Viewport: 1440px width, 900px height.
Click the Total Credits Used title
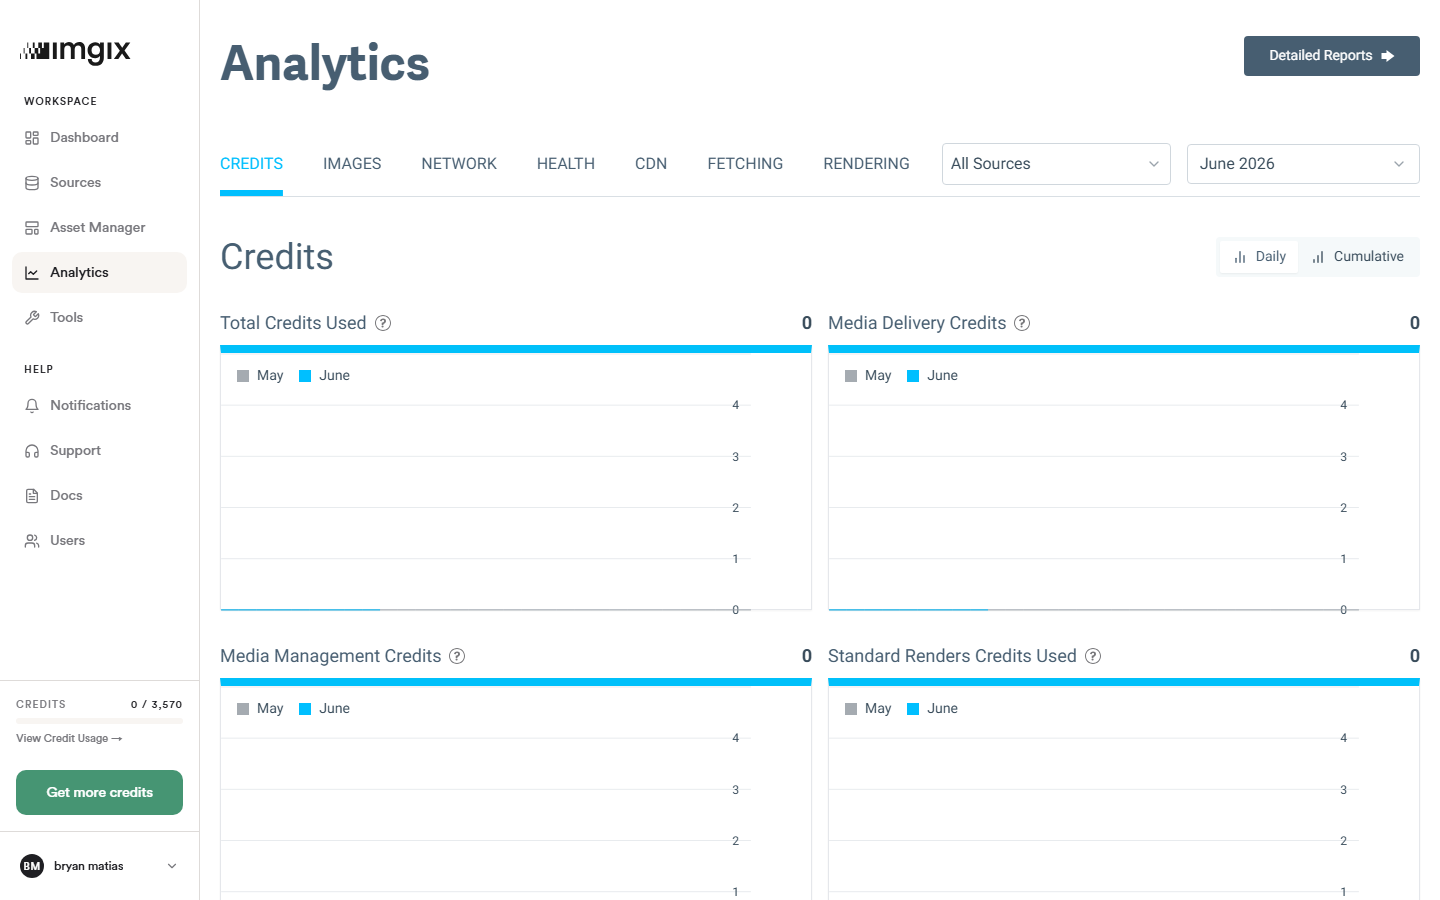tap(293, 323)
